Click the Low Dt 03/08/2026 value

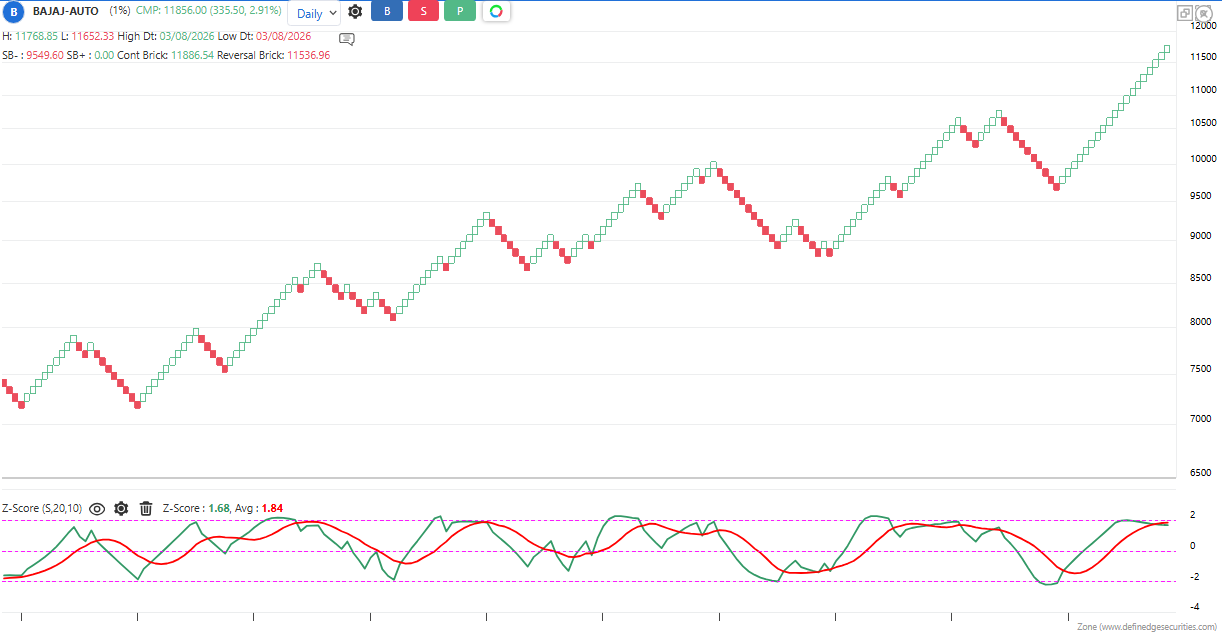click(x=284, y=36)
